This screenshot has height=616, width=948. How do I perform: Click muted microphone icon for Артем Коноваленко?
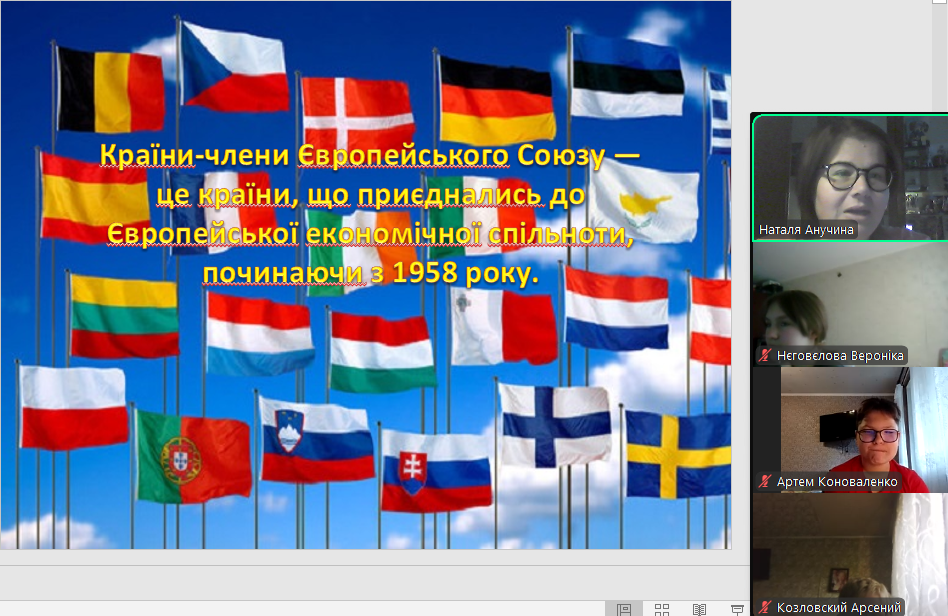click(x=766, y=482)
